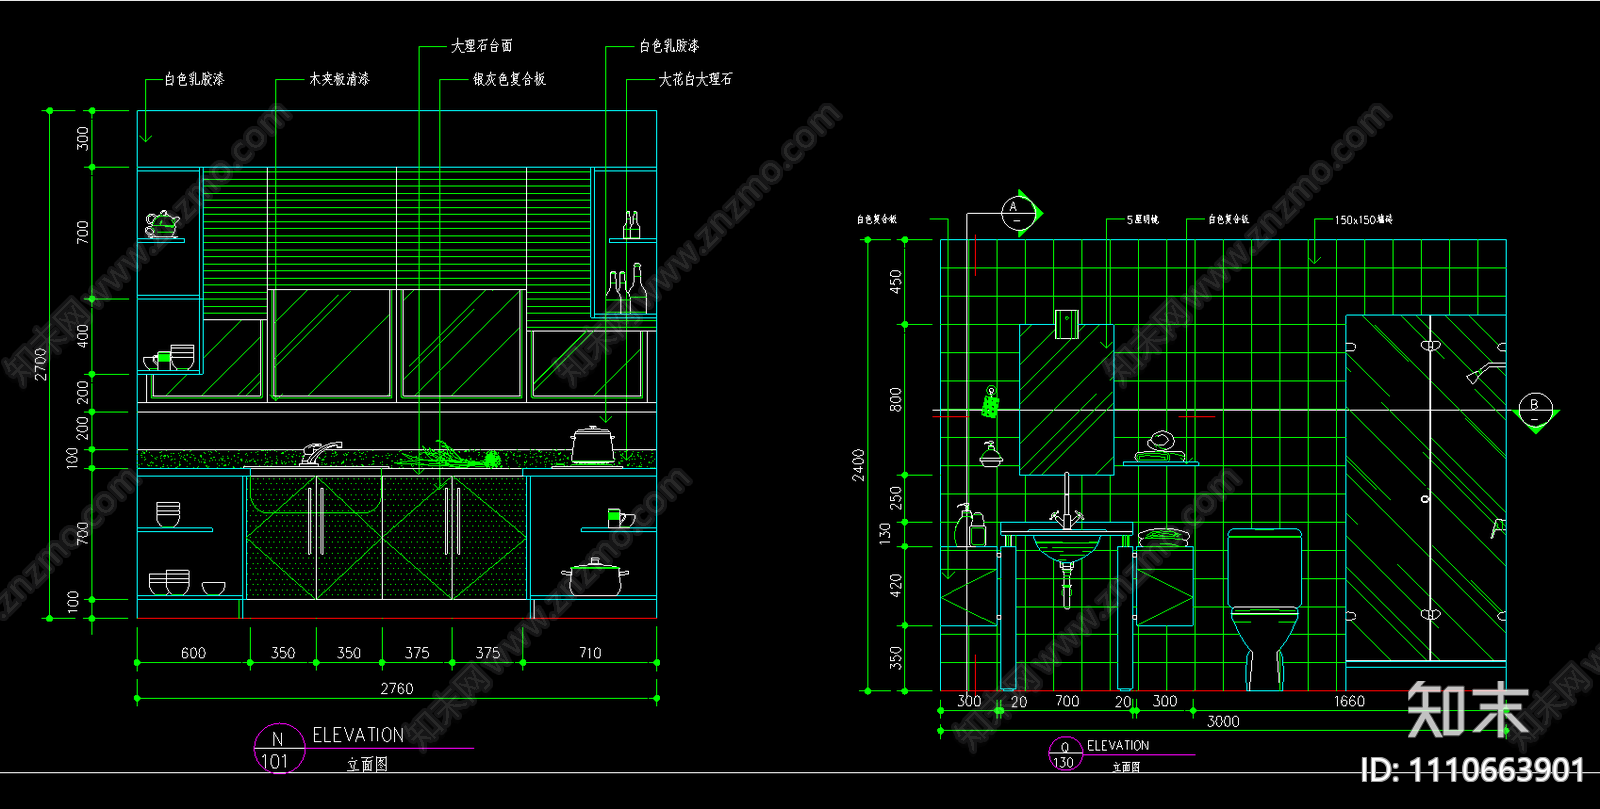Image resolution: width=1600 pixels, height=809 pixels.
Task: Click the shower head symbol in the shower
Action: 1485,373
